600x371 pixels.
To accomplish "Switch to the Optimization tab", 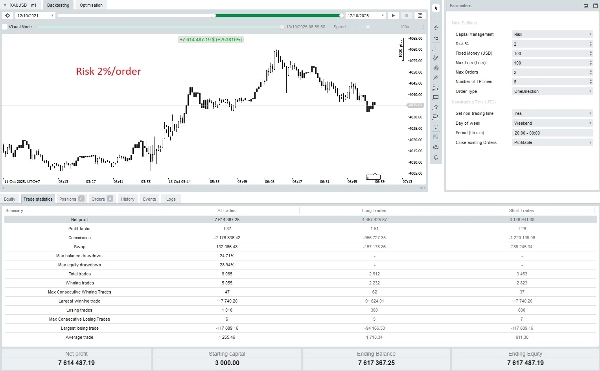I will [x=91, y=5].
